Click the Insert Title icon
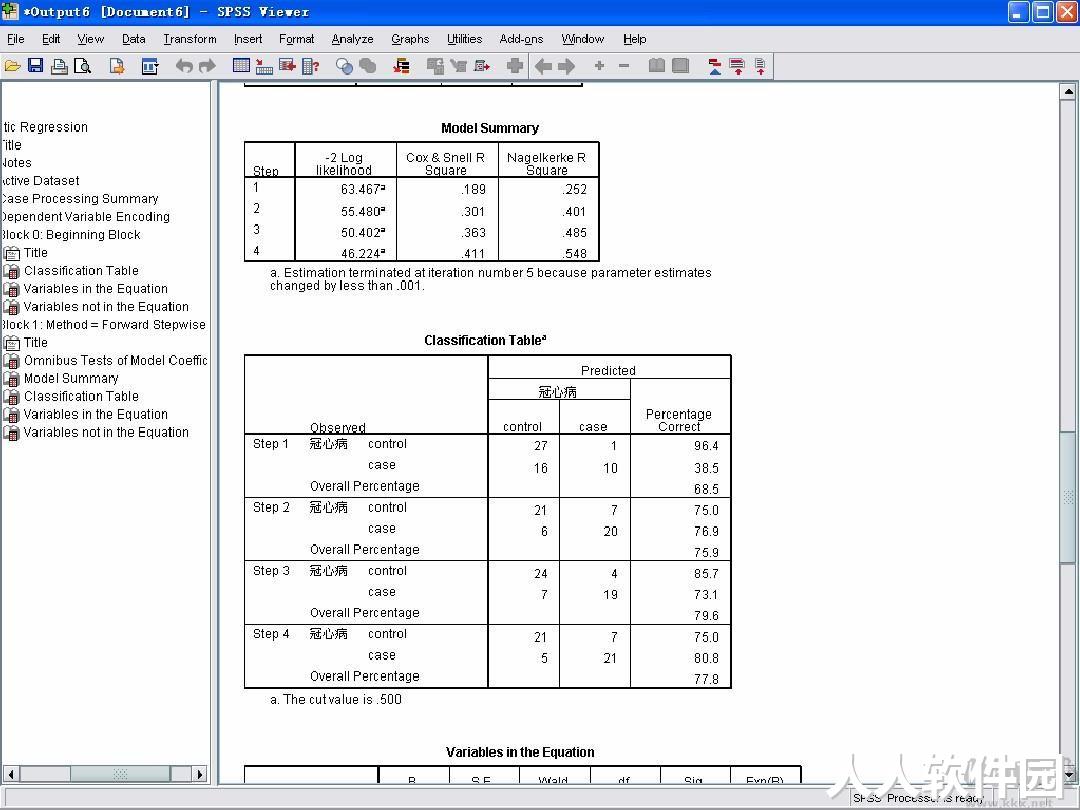This screenshot has height=810, width=1080. coord(738,66)
